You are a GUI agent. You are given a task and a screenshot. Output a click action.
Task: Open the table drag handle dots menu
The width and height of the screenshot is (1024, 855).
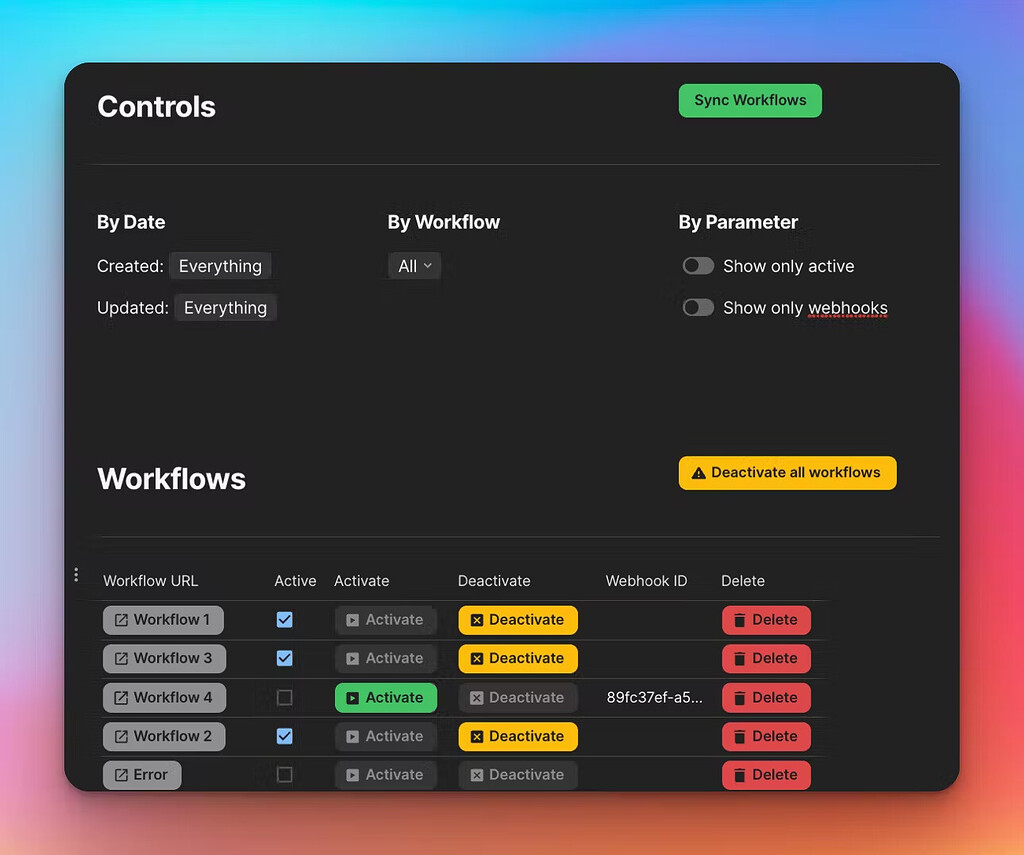[x=76, y=575]
